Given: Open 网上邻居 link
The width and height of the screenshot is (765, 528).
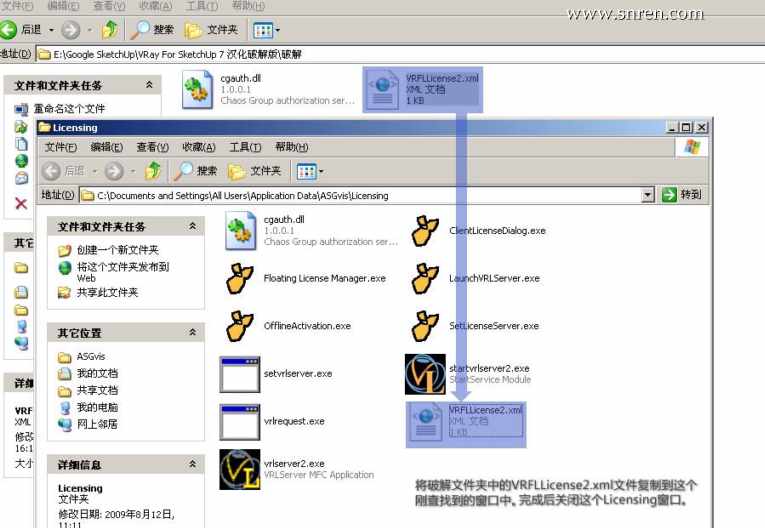Looking at the screenshot, I should click(x=88, y=424).
